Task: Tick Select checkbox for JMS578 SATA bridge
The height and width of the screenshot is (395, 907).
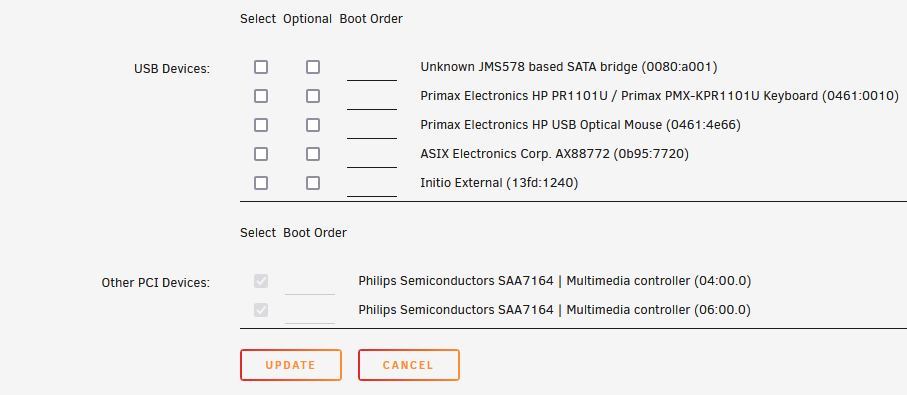Action: (x=261, y=67)
